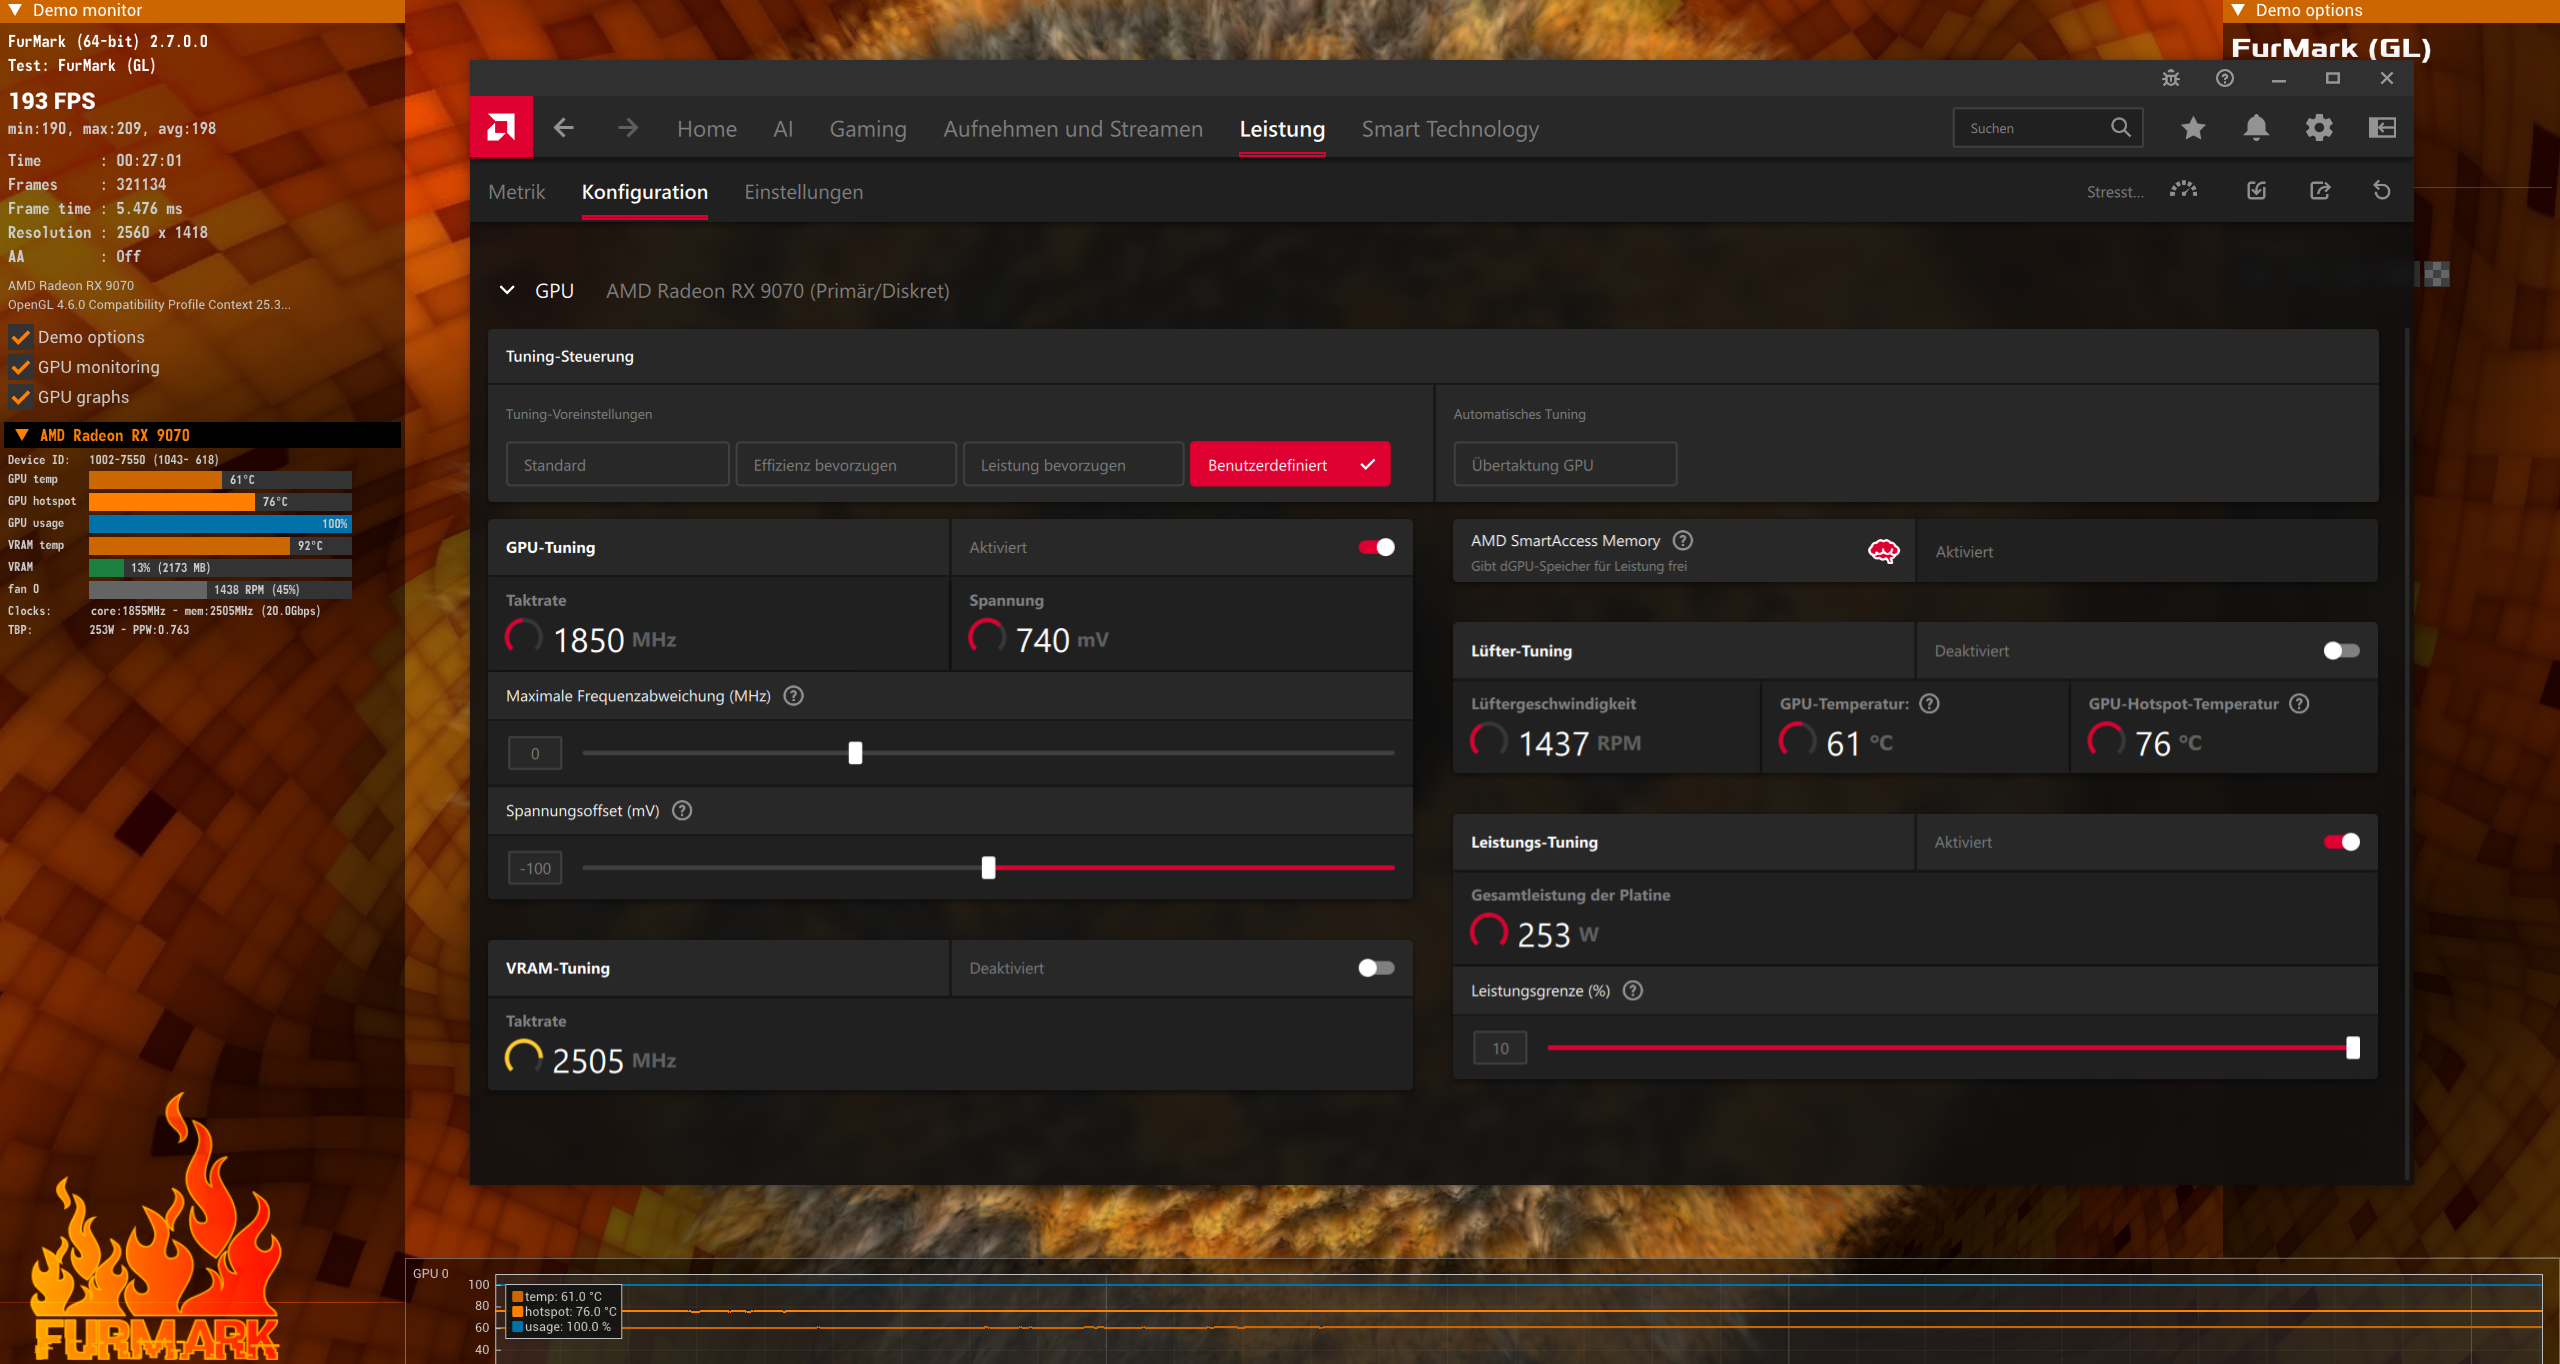Click the bug report icon
2560x1364 pixels.
[2170, 78]
